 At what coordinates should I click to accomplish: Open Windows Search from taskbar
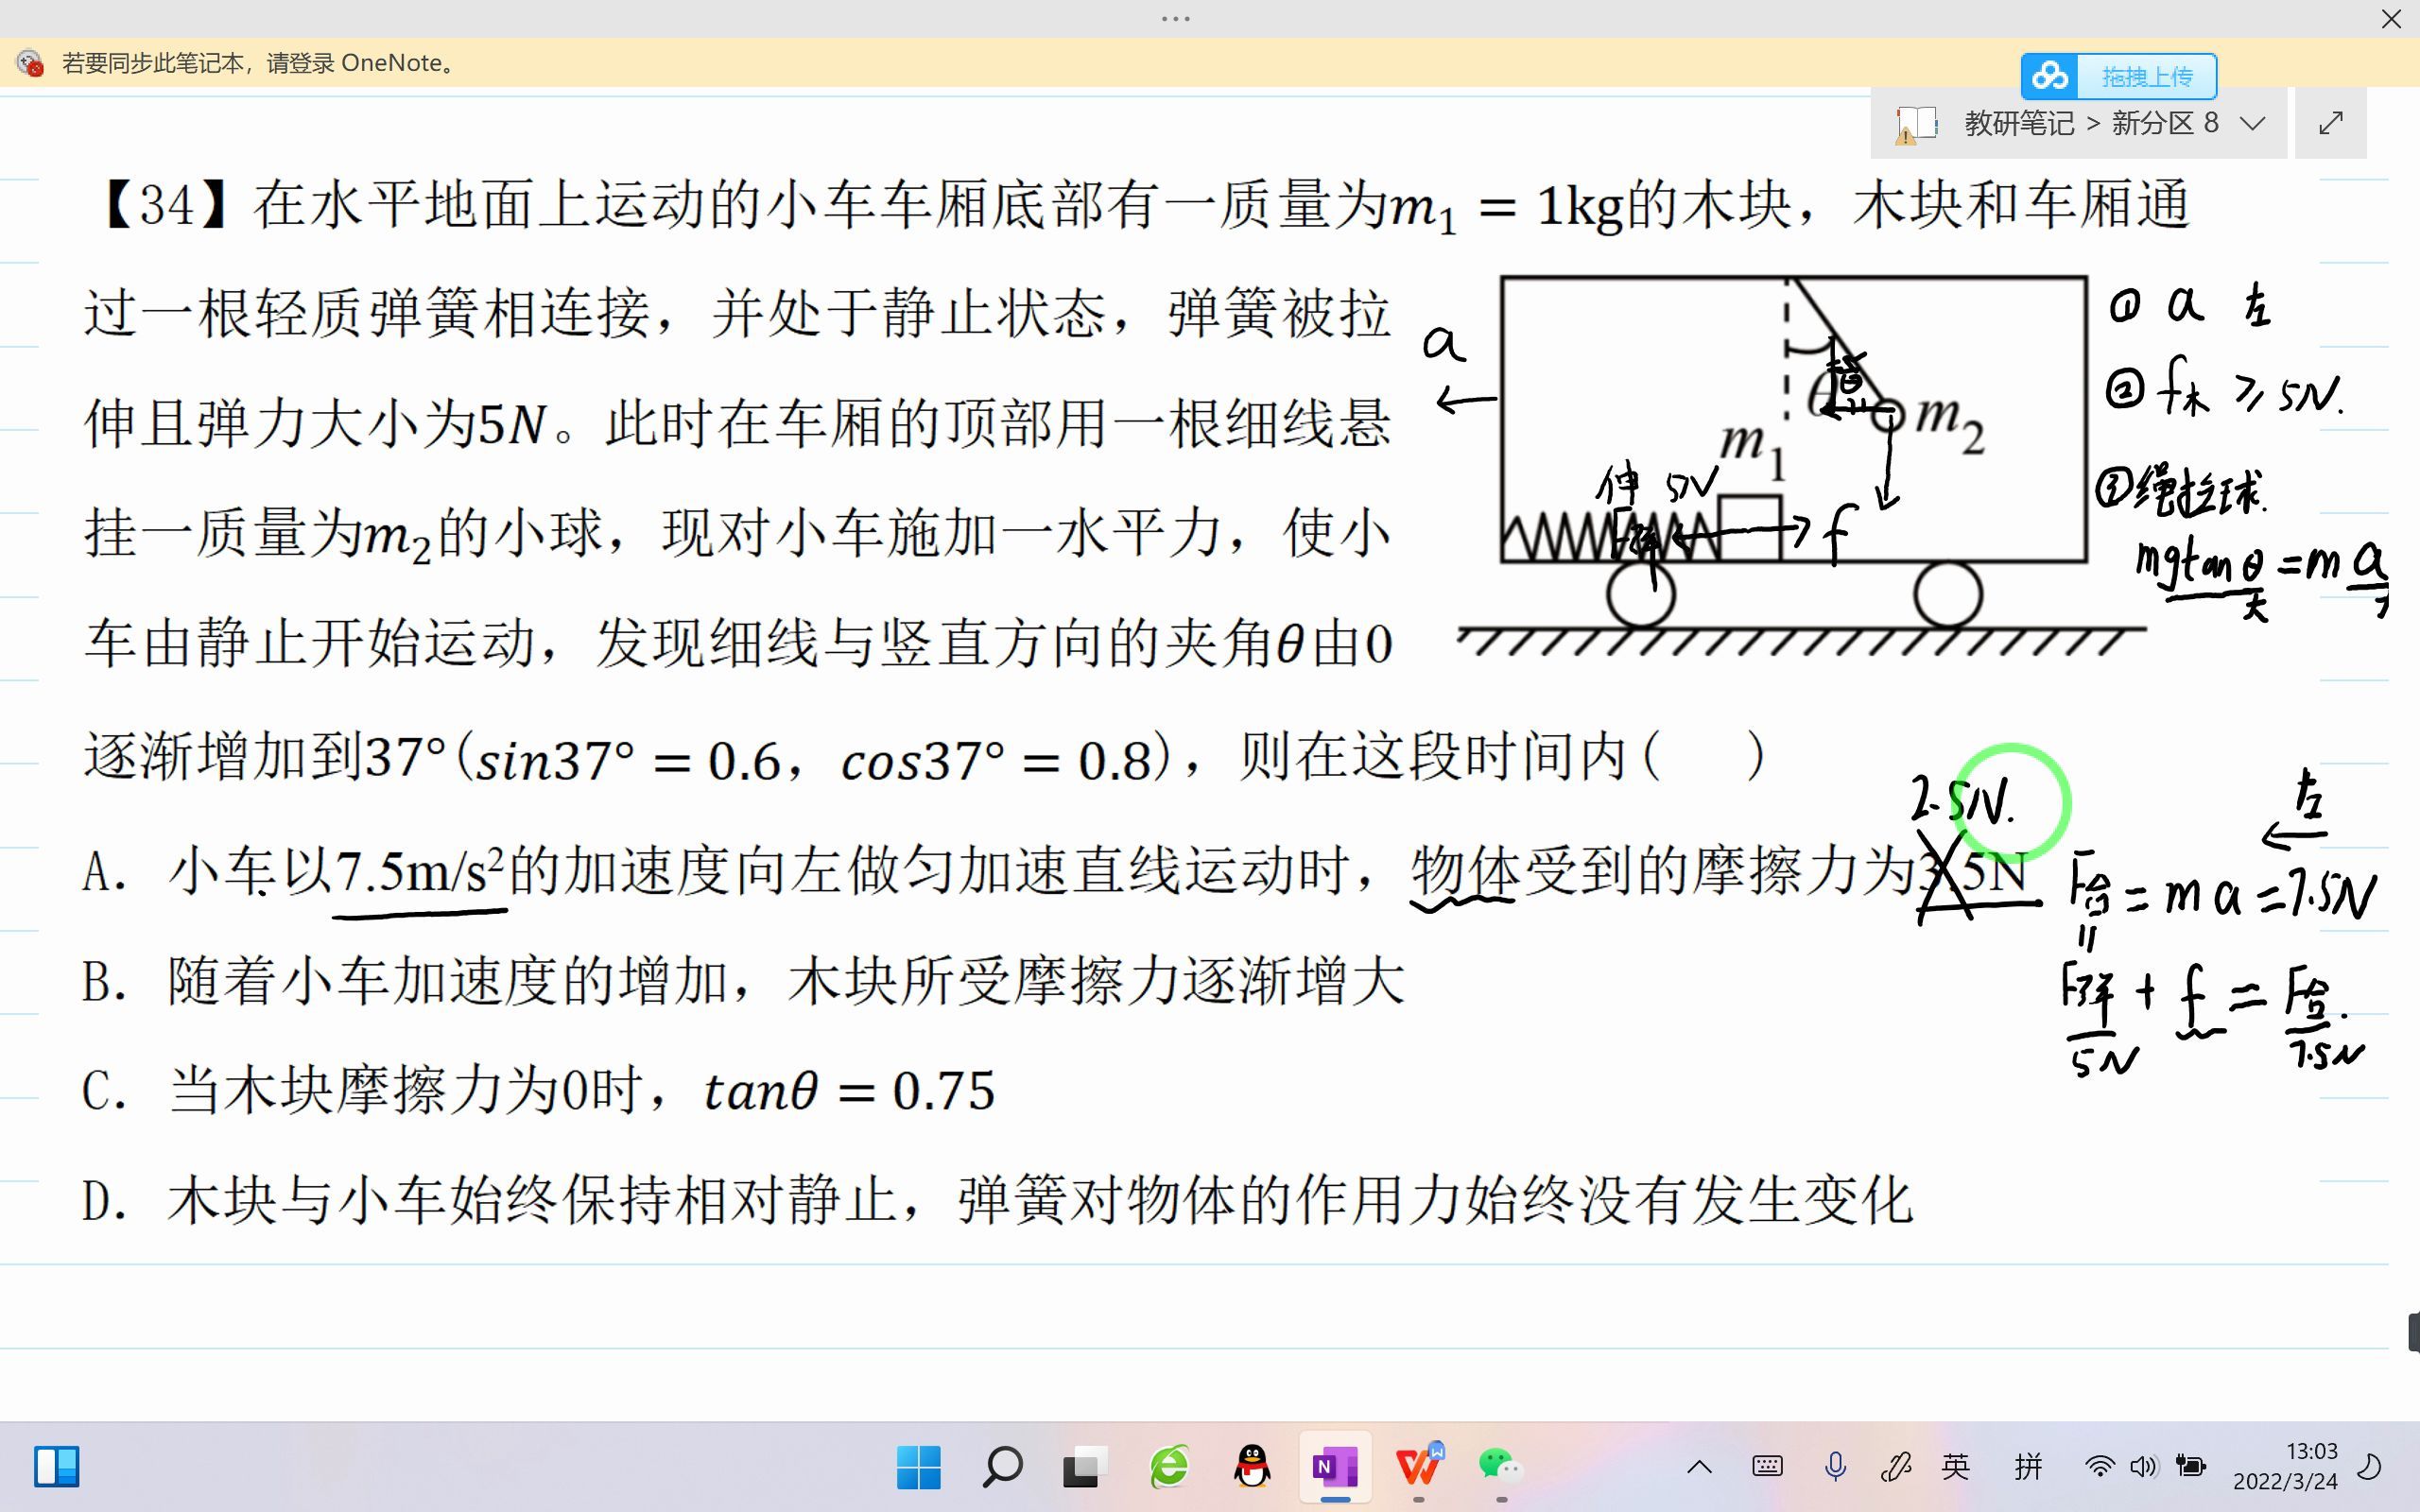[1002, 1466]
